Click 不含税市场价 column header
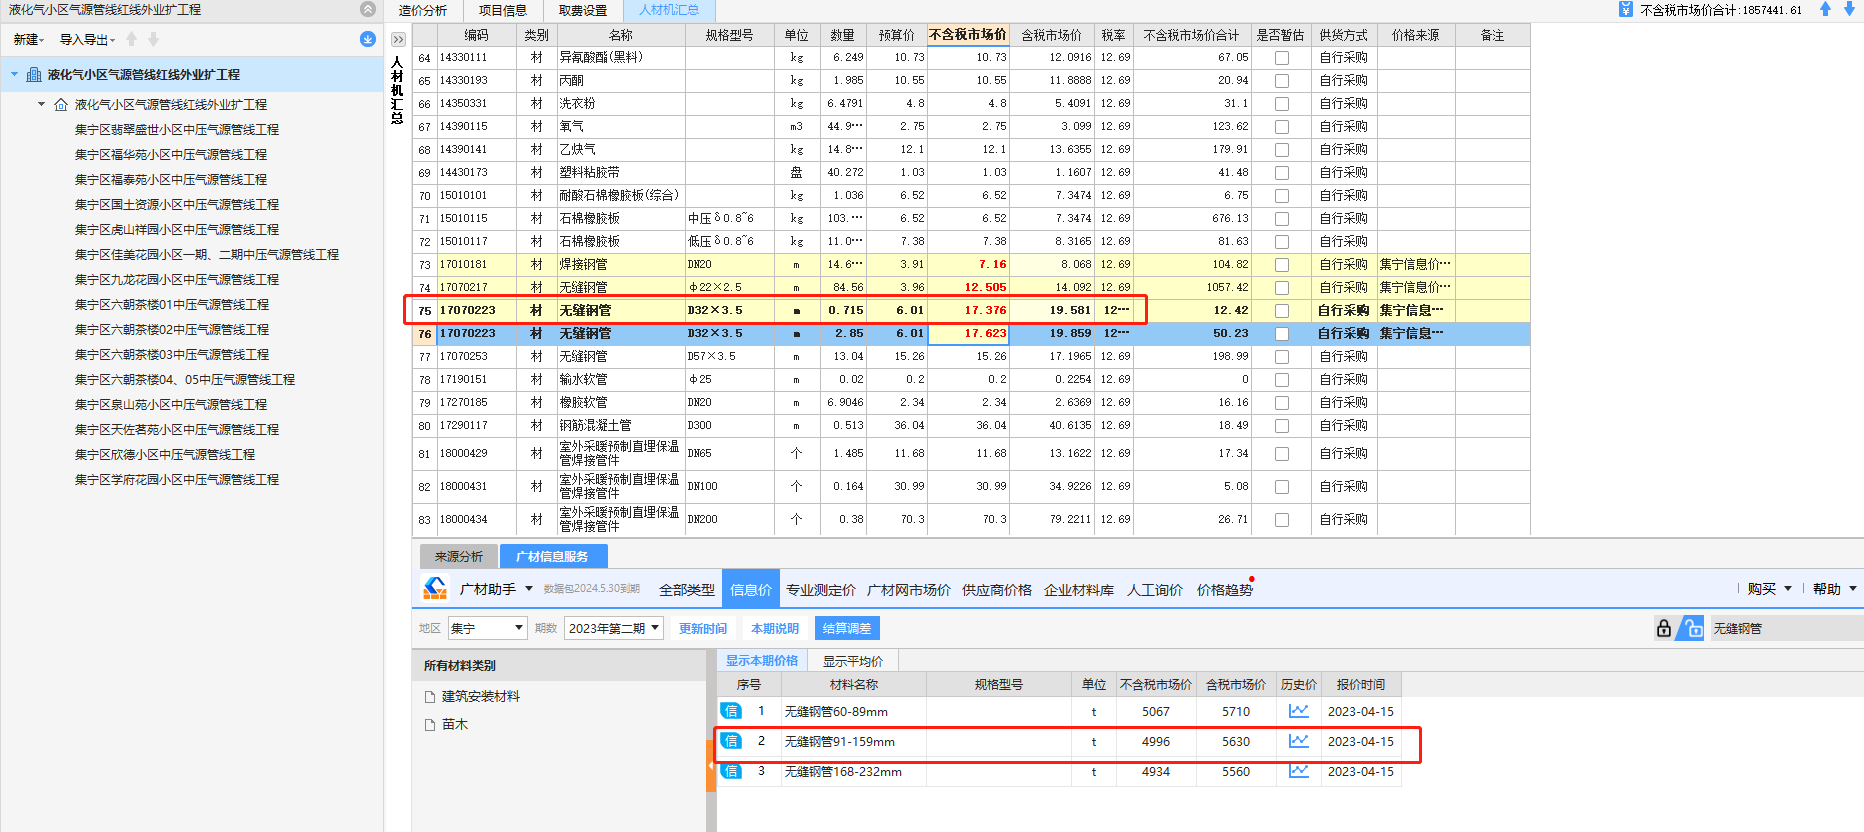Viewport: 1864px width, 832px height. pyautogui.click(x=968, y=35)
